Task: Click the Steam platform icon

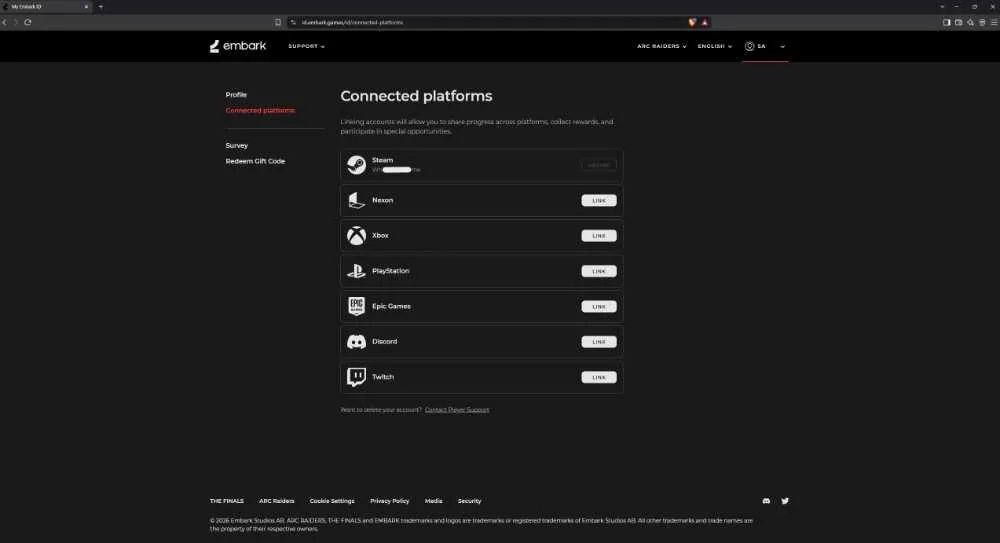Action: click(356, 165)
